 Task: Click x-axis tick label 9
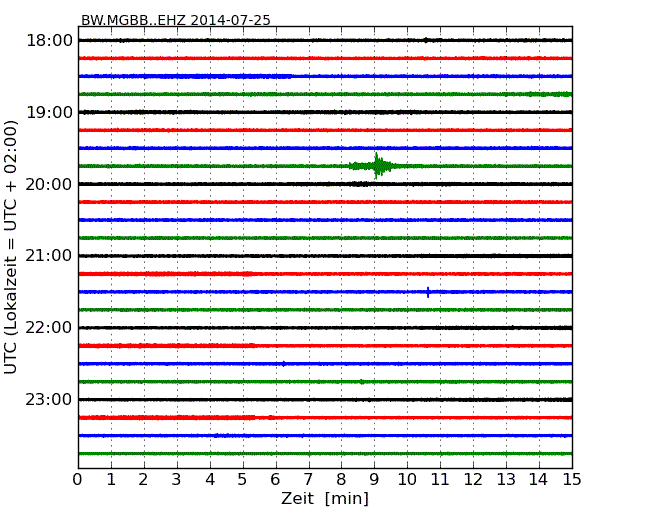point(374,480)
